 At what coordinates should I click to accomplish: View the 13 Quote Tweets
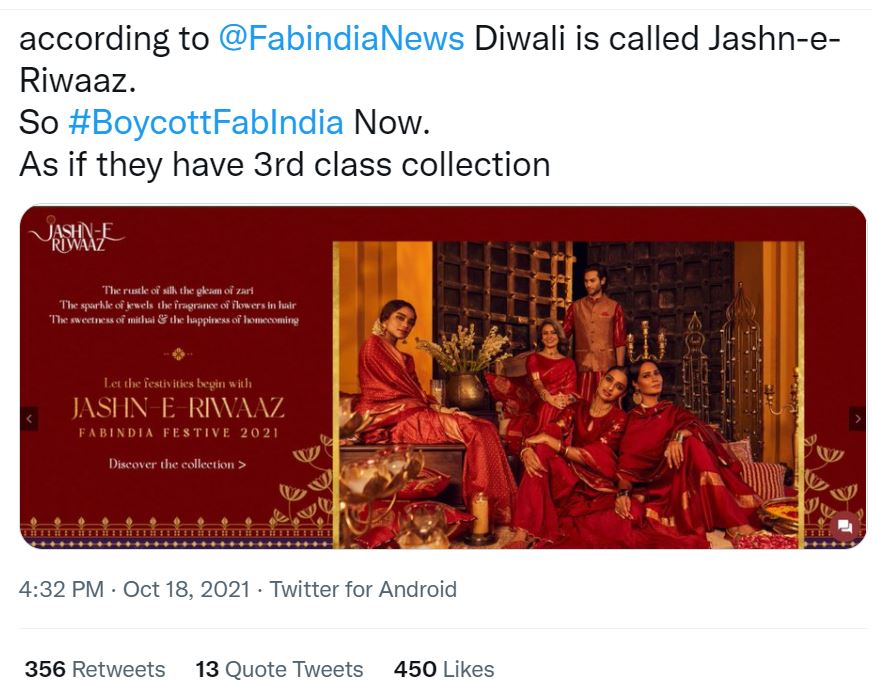tap(279, 668)
